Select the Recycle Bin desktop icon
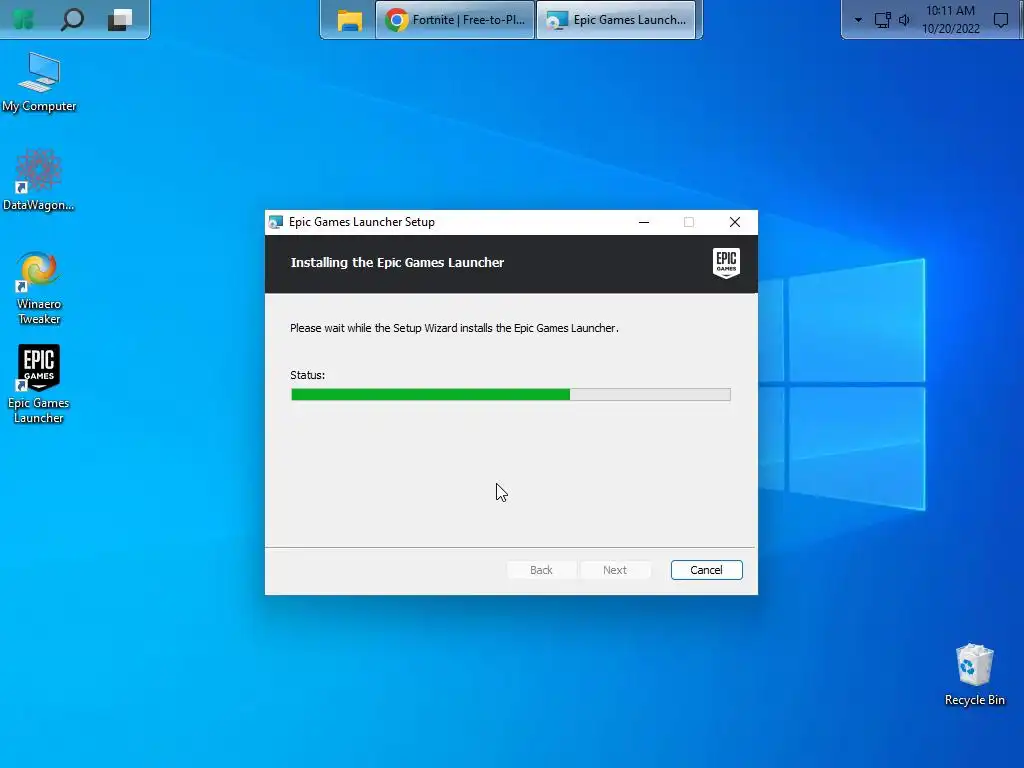This screenshot has height=768, width=1024. coord(974,675)
